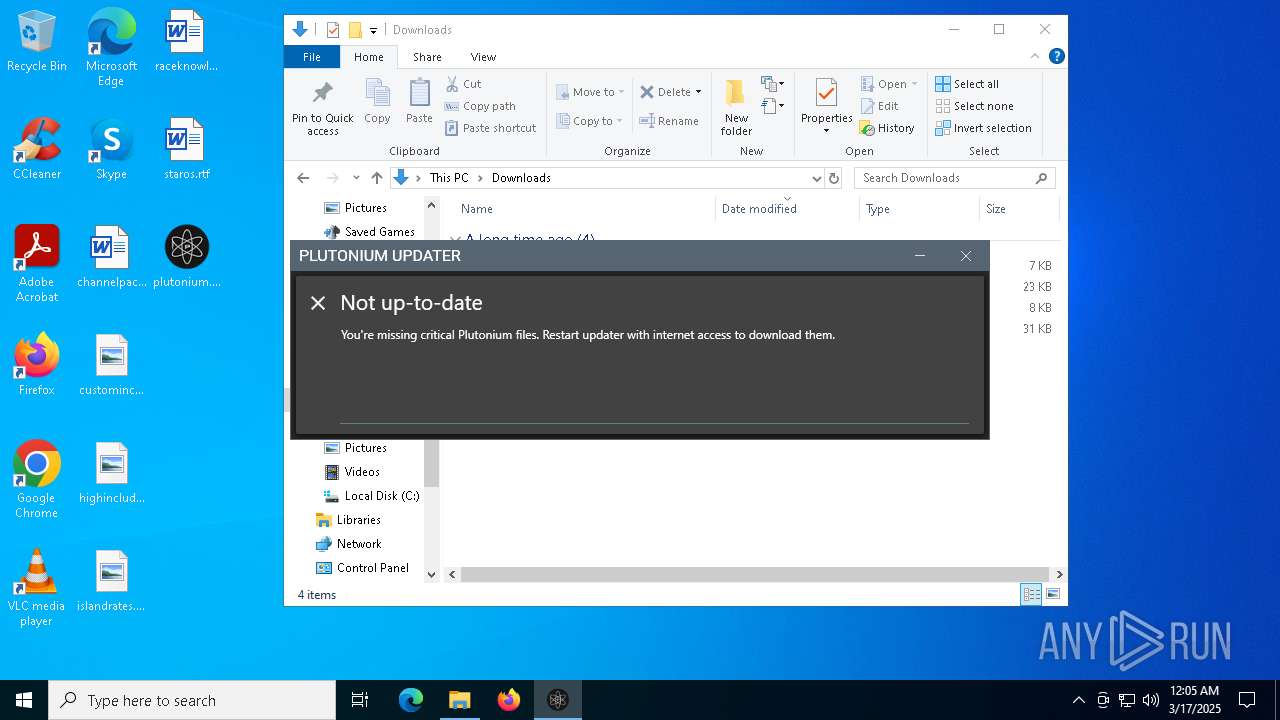Click horizontal scrollbar in file list
1280x720 pixels.
[757, 575]
